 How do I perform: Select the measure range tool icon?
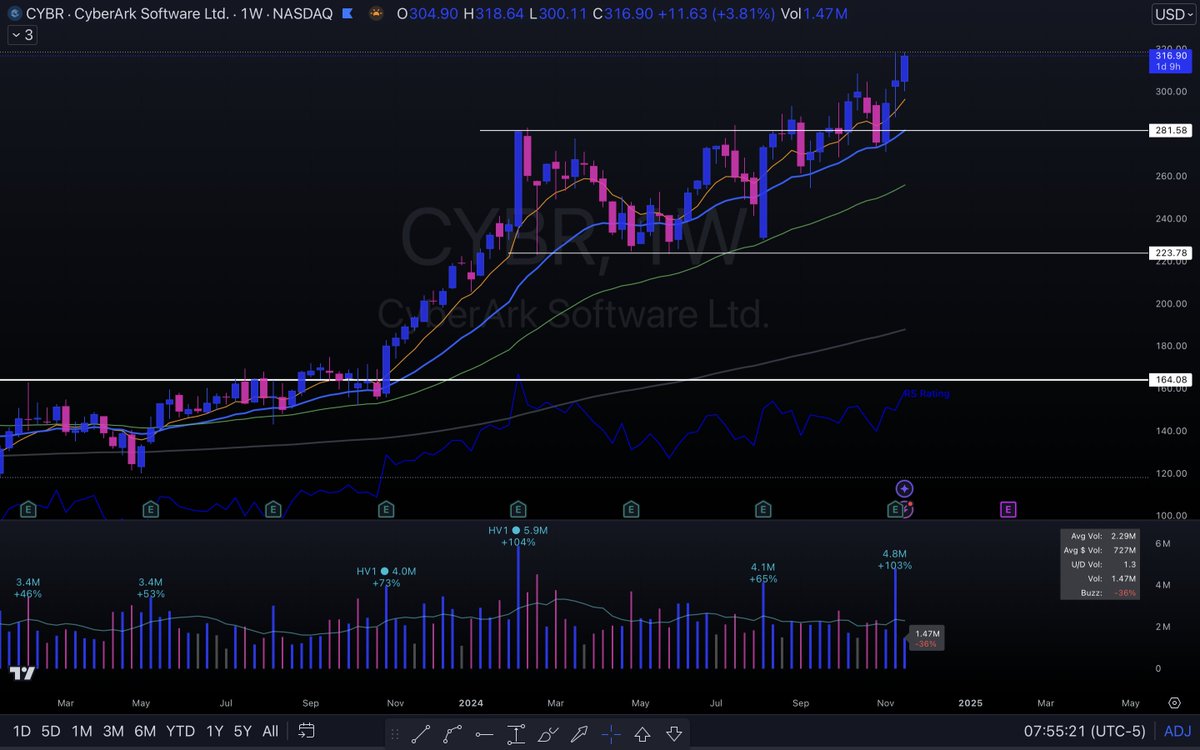(516, 733)
